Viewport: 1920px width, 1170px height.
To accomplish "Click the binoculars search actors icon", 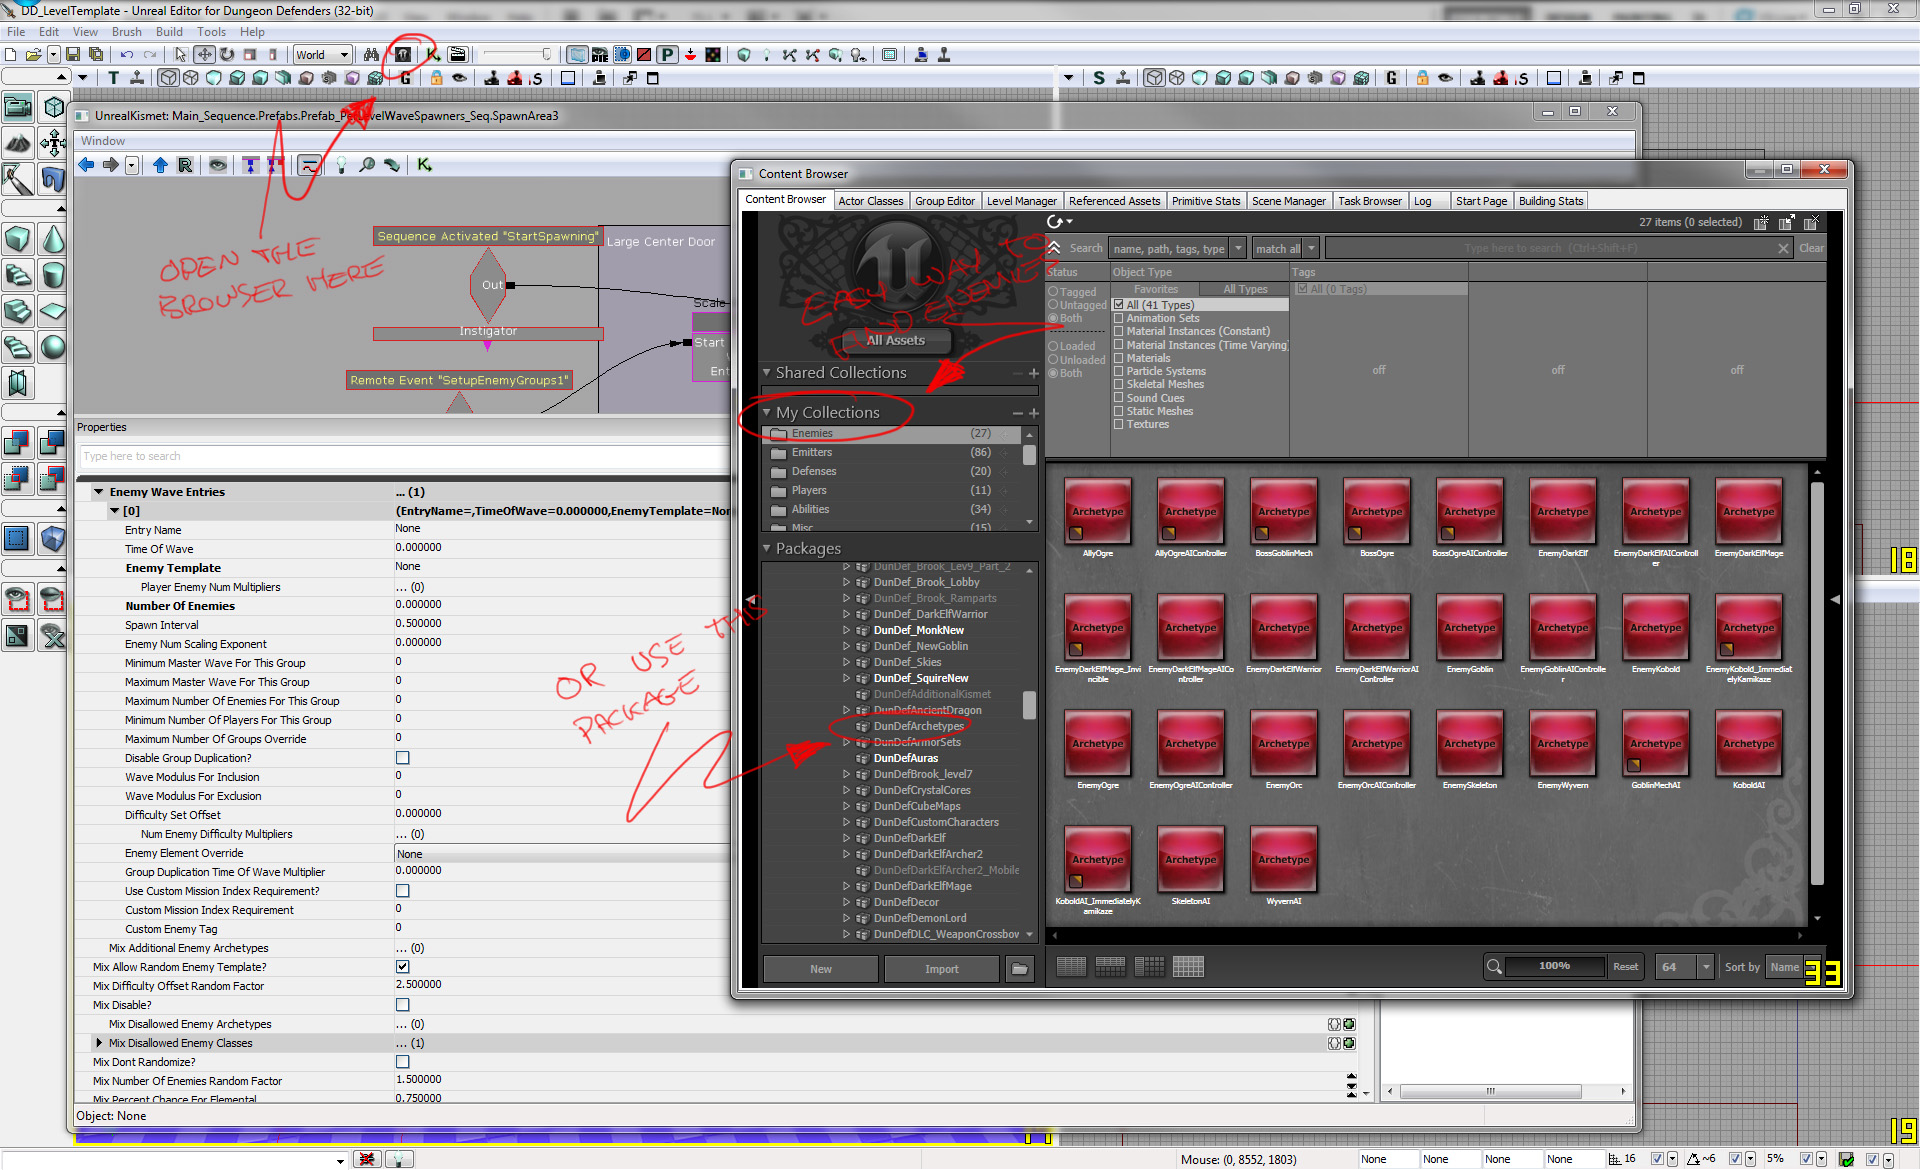I will [371, 54].
